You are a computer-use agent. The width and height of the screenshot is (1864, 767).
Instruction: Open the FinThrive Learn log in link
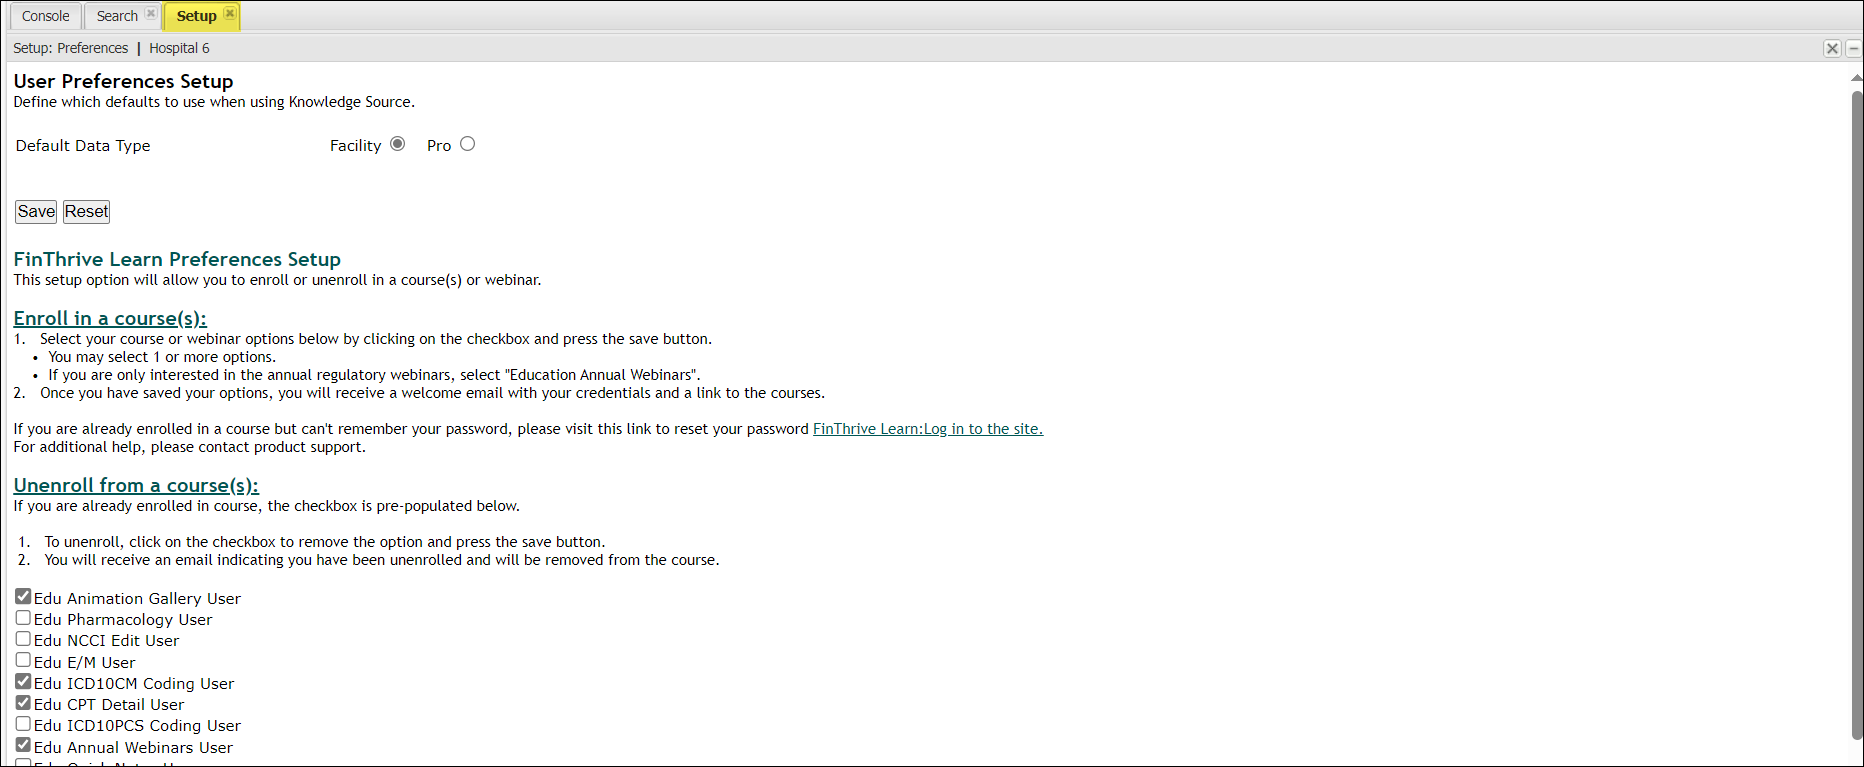pos(927,429)
